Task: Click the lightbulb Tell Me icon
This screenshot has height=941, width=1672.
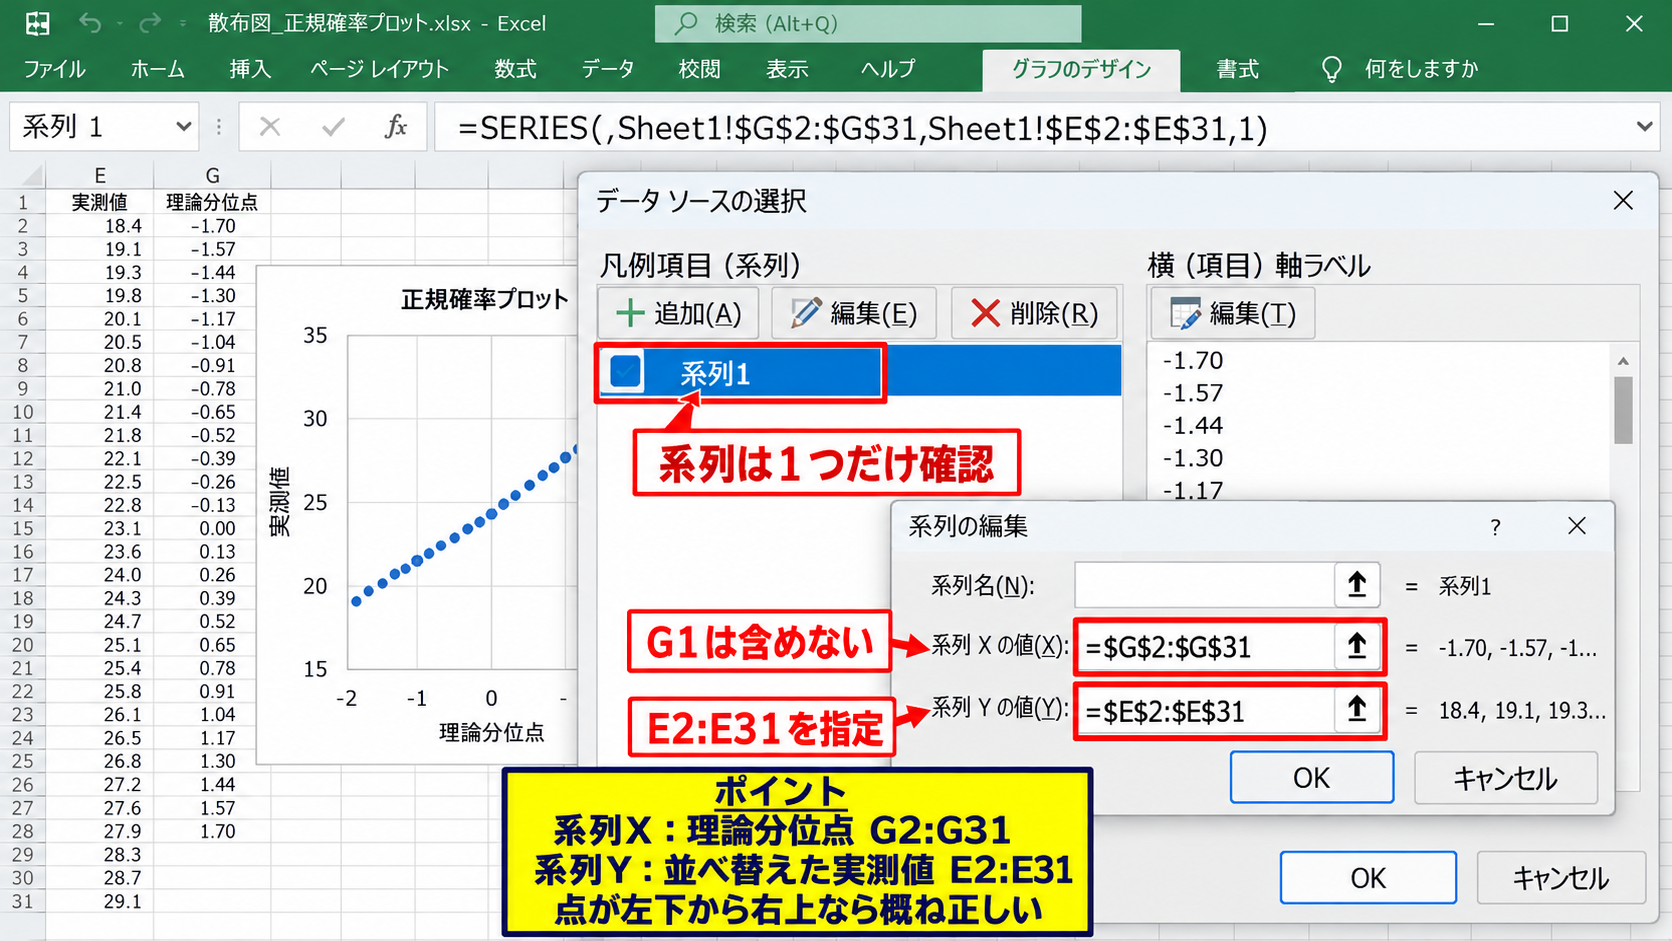Action: 1331,69
